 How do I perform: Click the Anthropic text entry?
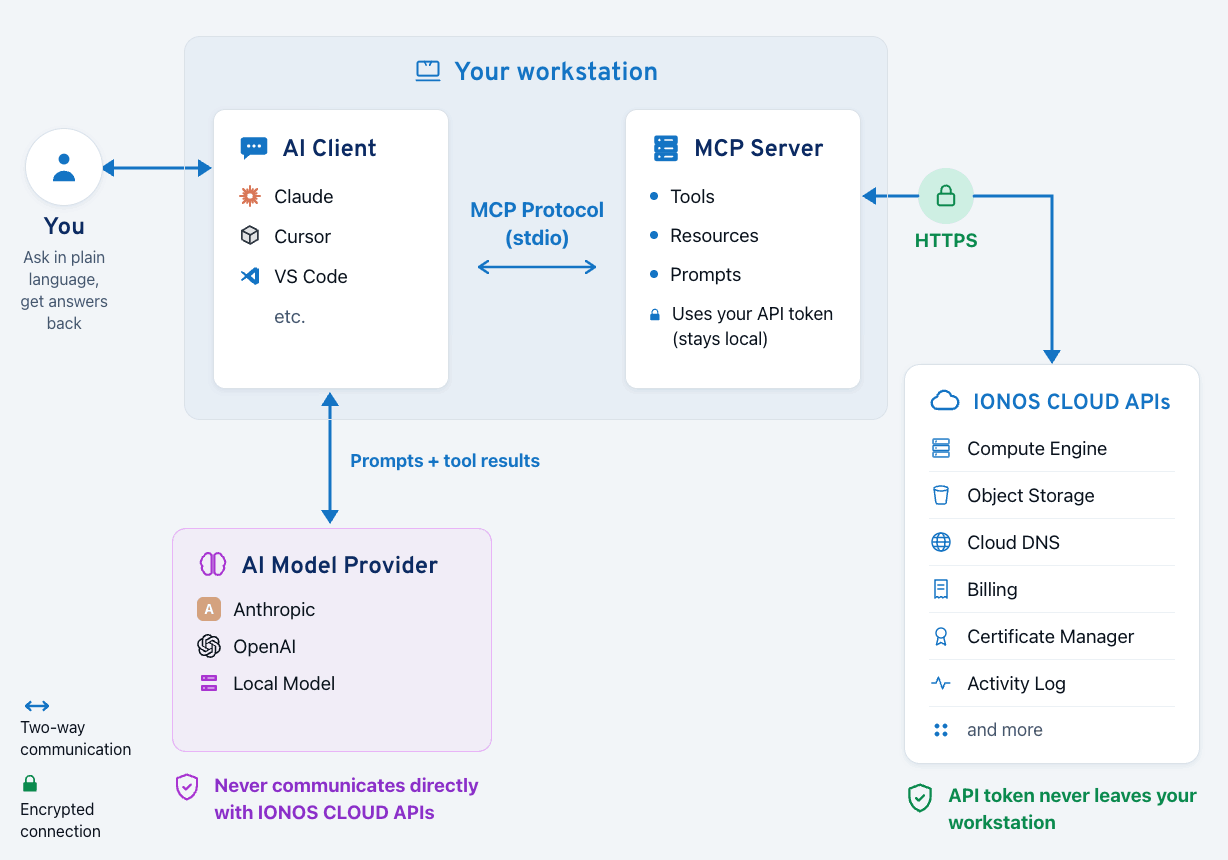(x=274, y=610)
